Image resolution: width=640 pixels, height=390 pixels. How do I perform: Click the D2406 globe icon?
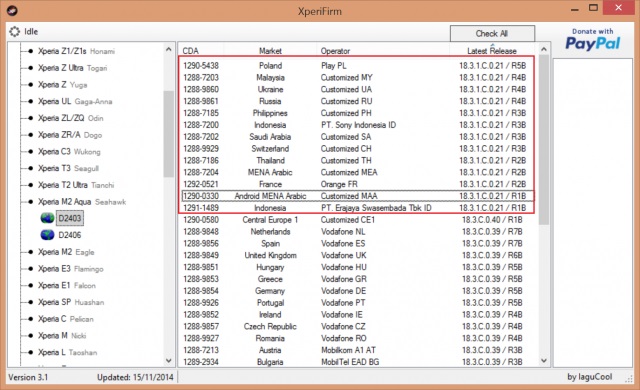tap(47, 235)
